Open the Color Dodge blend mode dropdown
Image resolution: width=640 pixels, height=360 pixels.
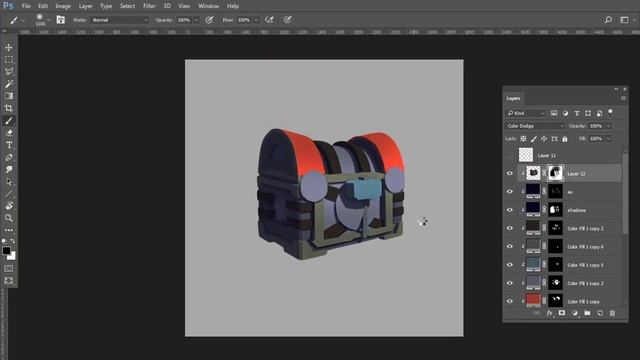(535, 126)
